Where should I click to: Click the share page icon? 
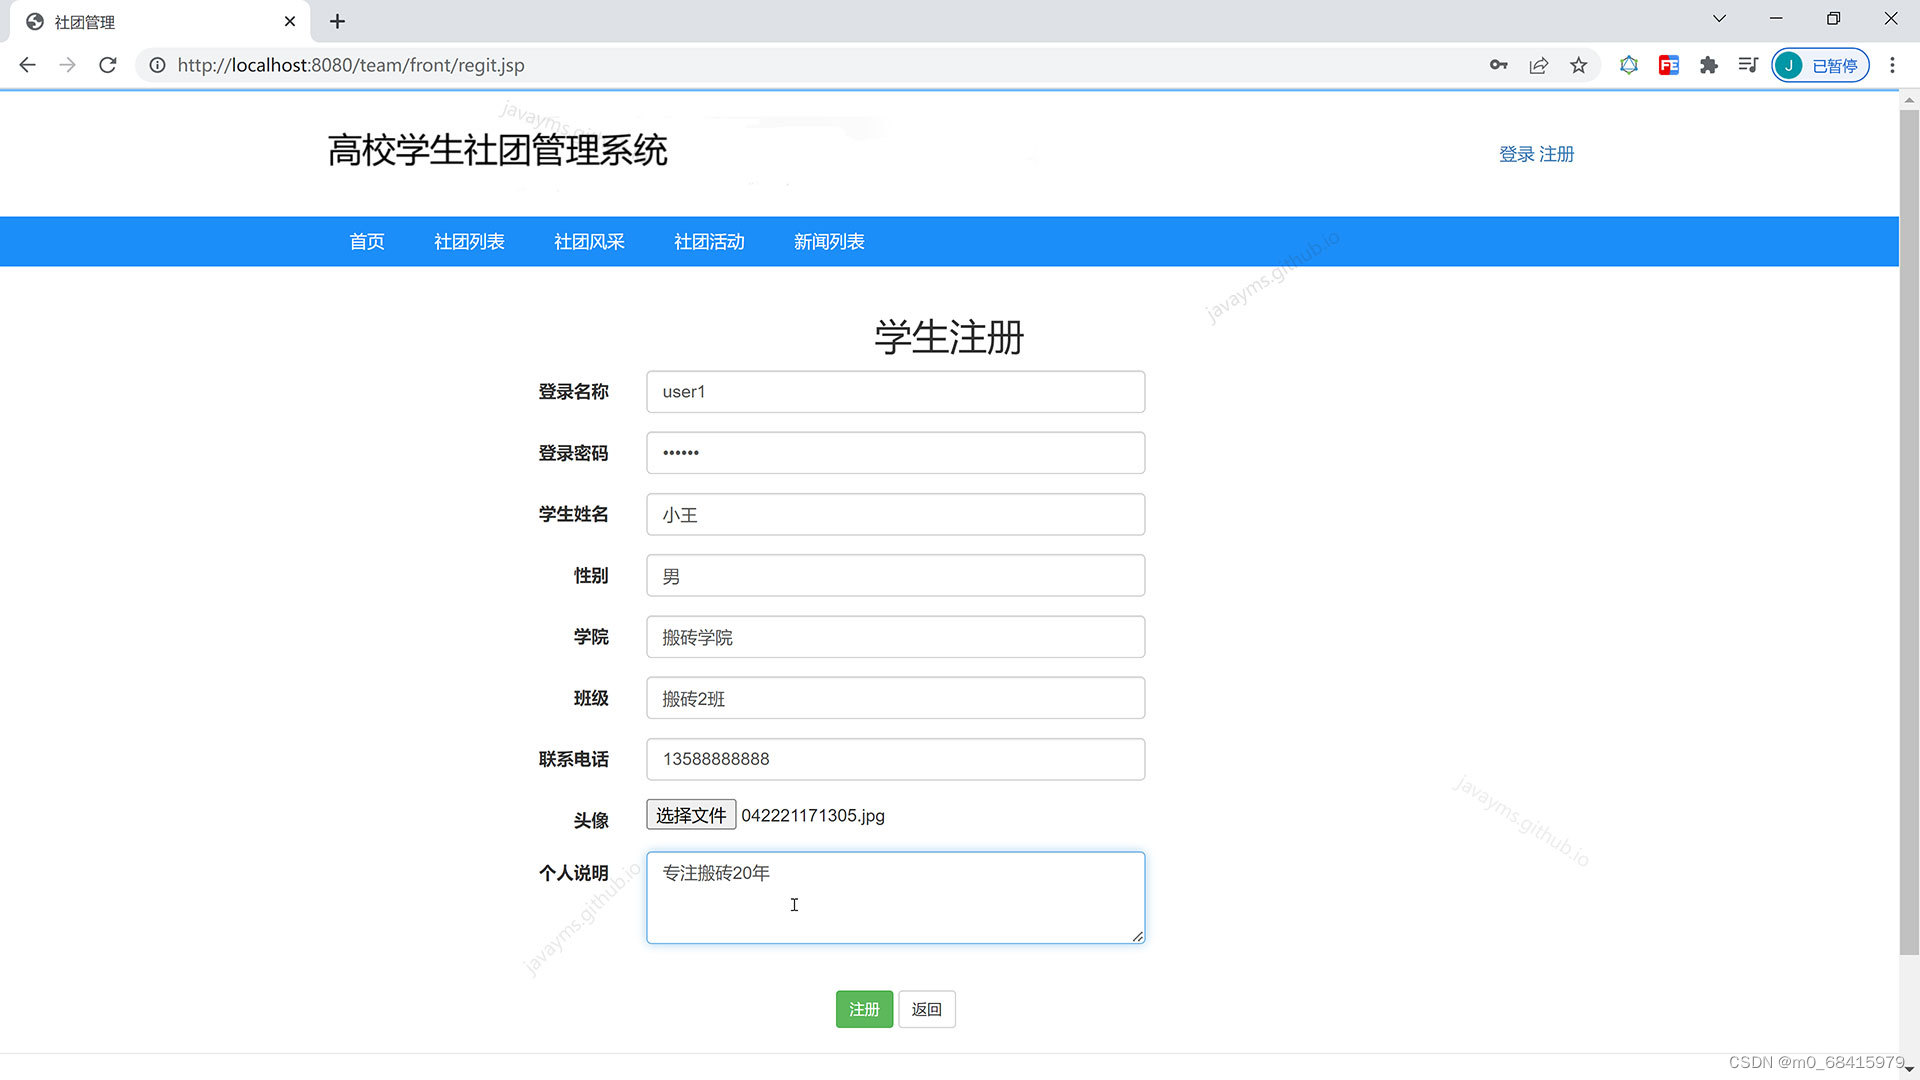[x=1538, y=65]
